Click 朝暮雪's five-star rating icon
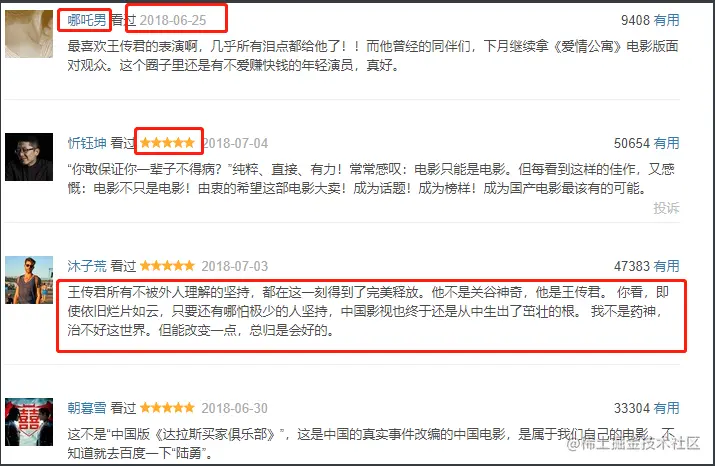Image resolution: width=715 pixels, height=466 pixels. pyautogui.click(x=167, y=408)
